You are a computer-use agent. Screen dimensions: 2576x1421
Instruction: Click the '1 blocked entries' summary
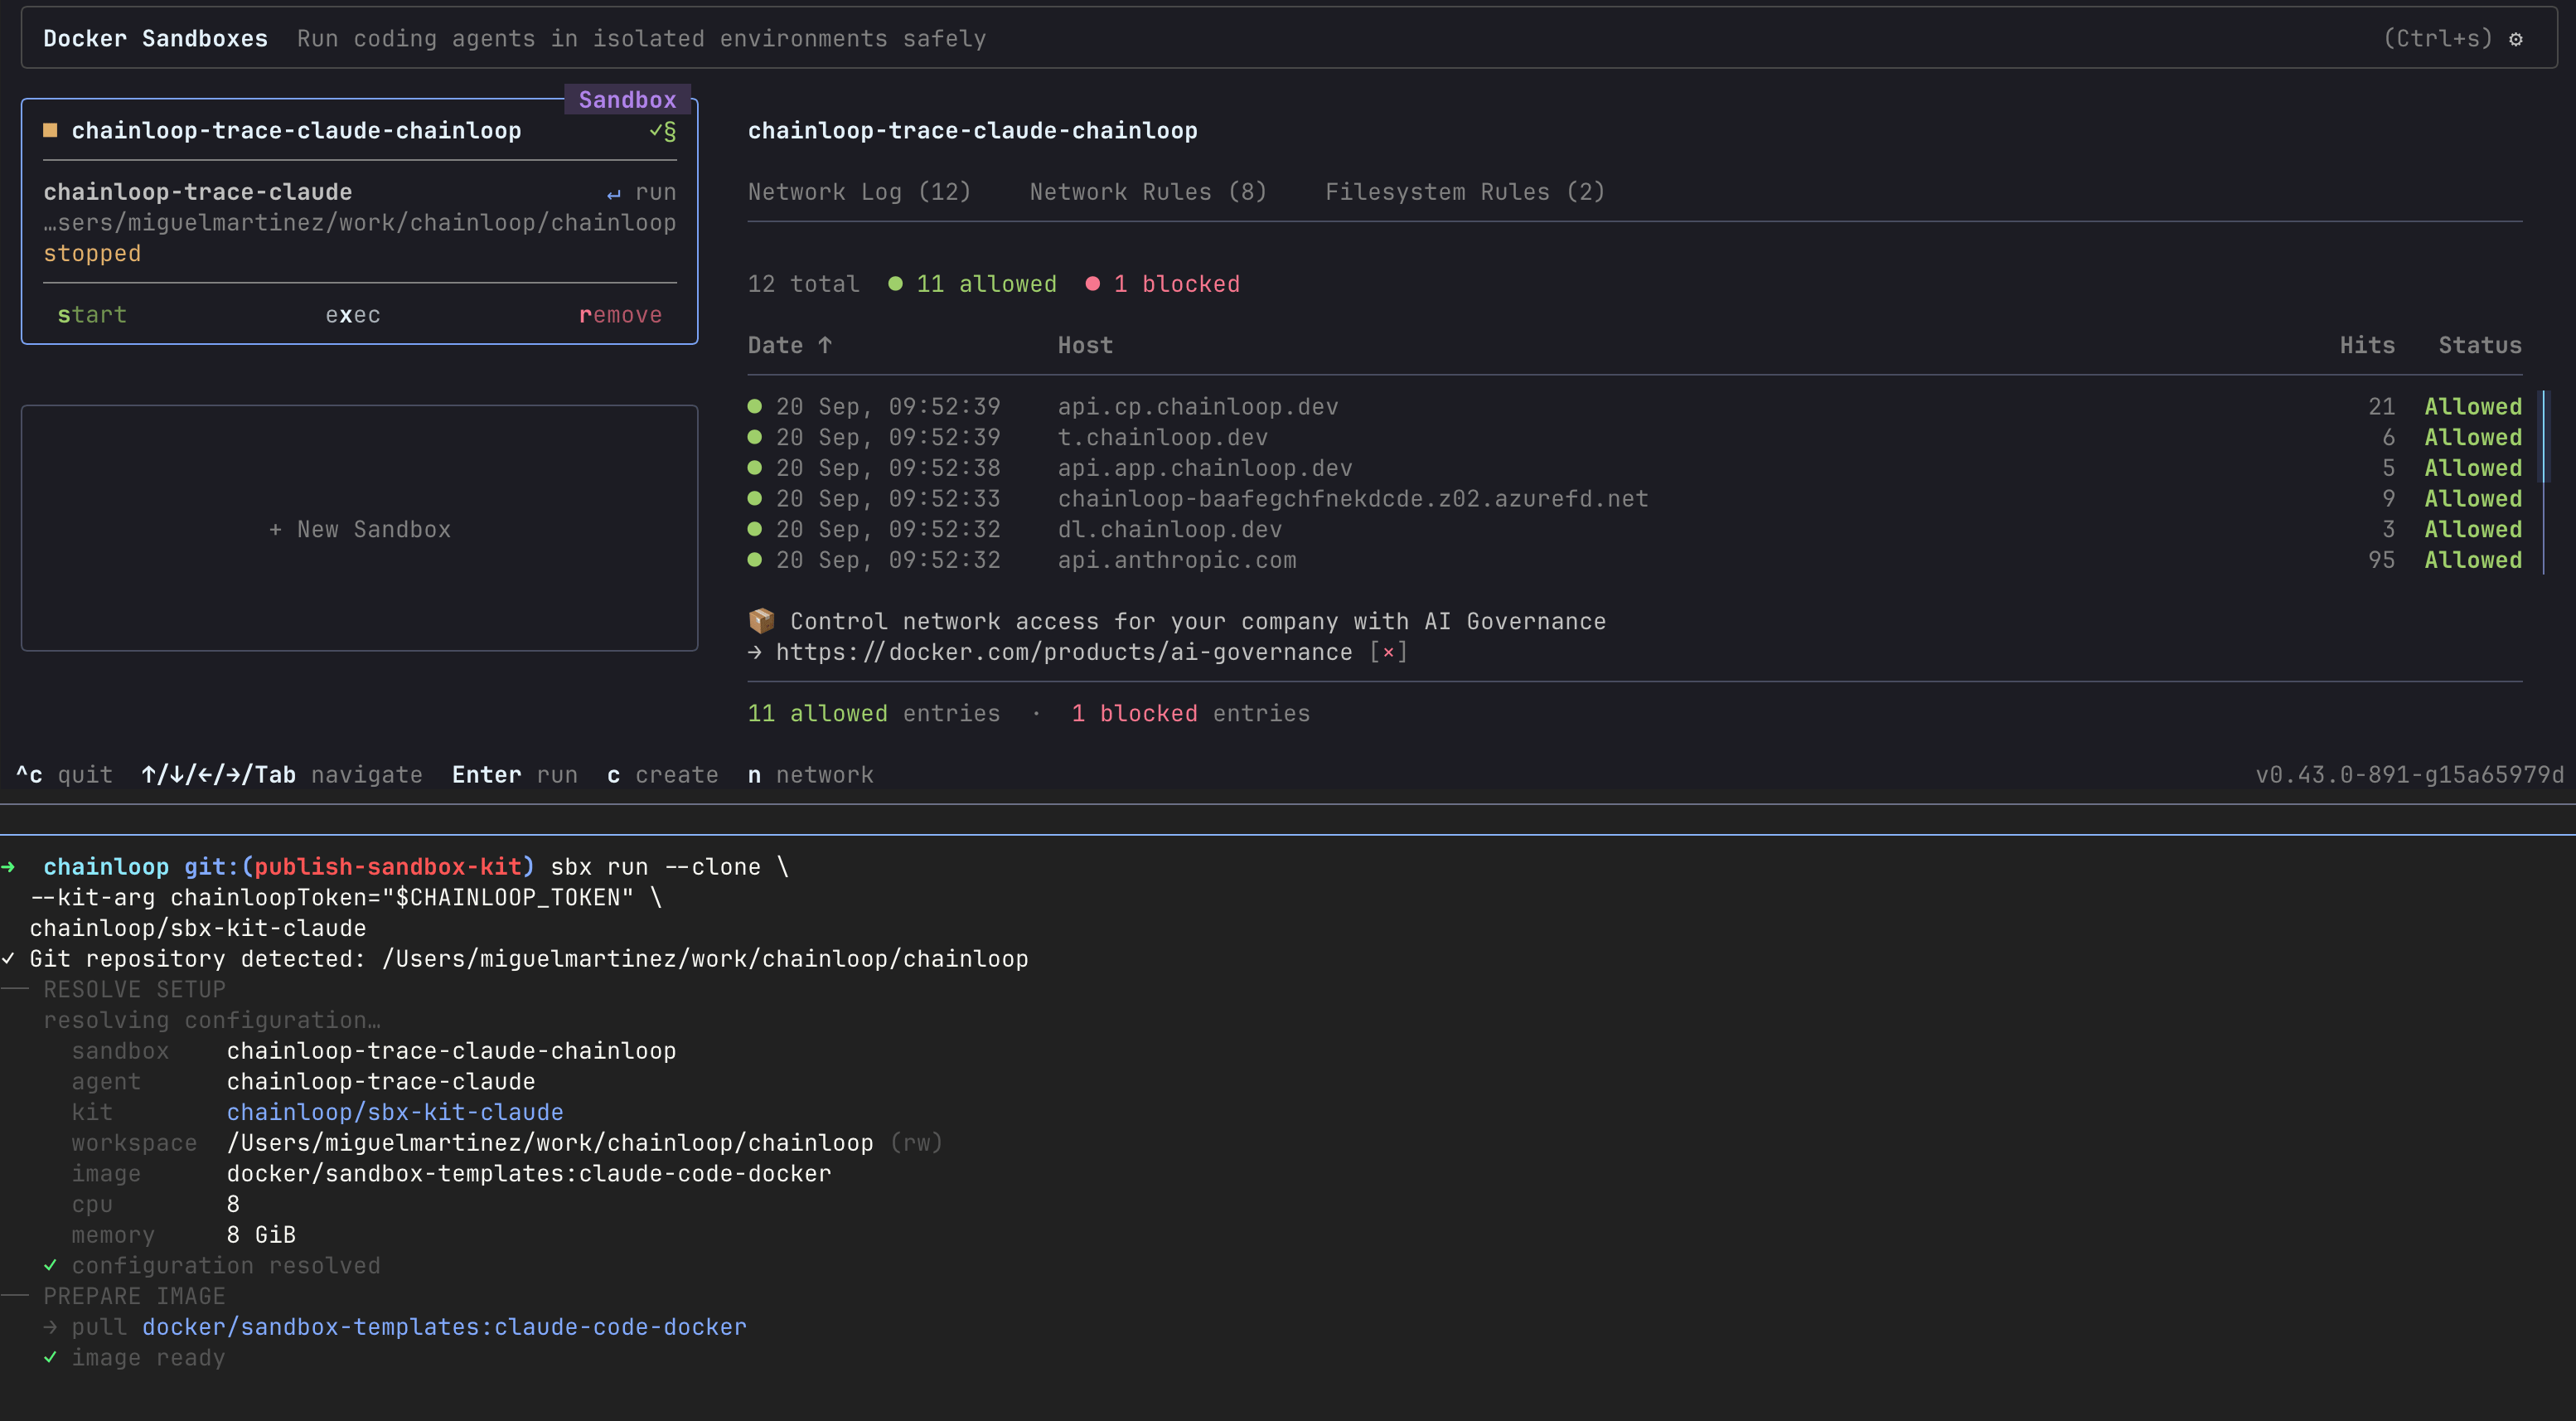1190,714
